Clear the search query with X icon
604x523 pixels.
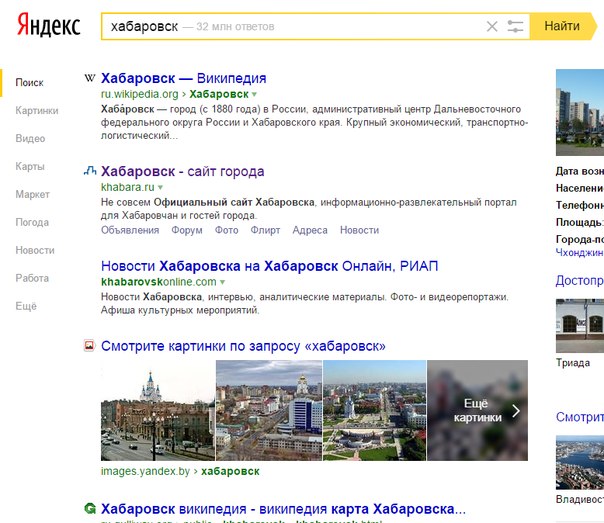tap(491, 27)
